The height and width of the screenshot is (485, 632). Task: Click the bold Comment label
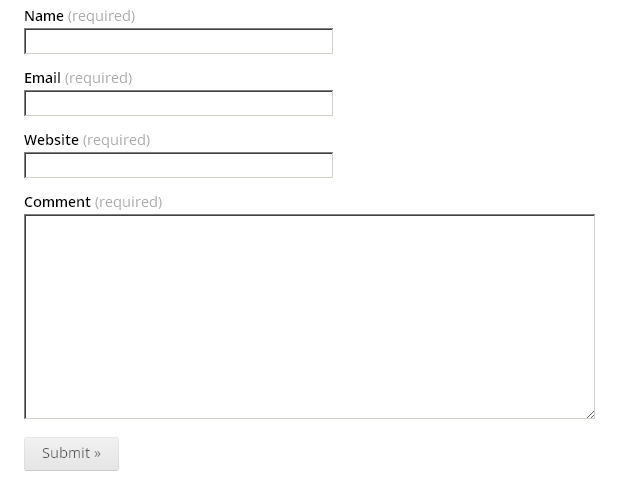(57, 202)
